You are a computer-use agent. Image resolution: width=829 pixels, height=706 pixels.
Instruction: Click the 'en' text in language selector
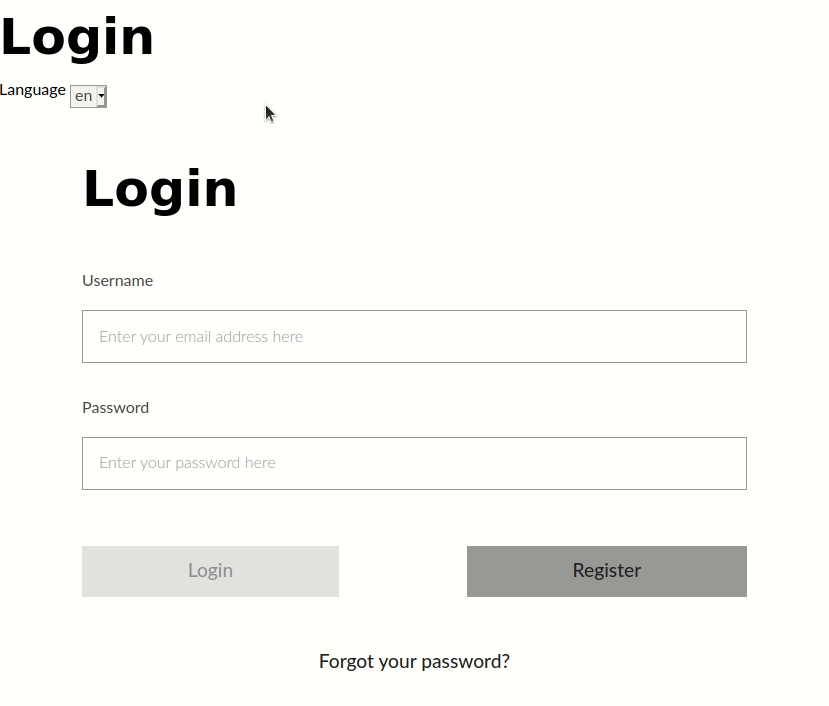tap(83, 96)
